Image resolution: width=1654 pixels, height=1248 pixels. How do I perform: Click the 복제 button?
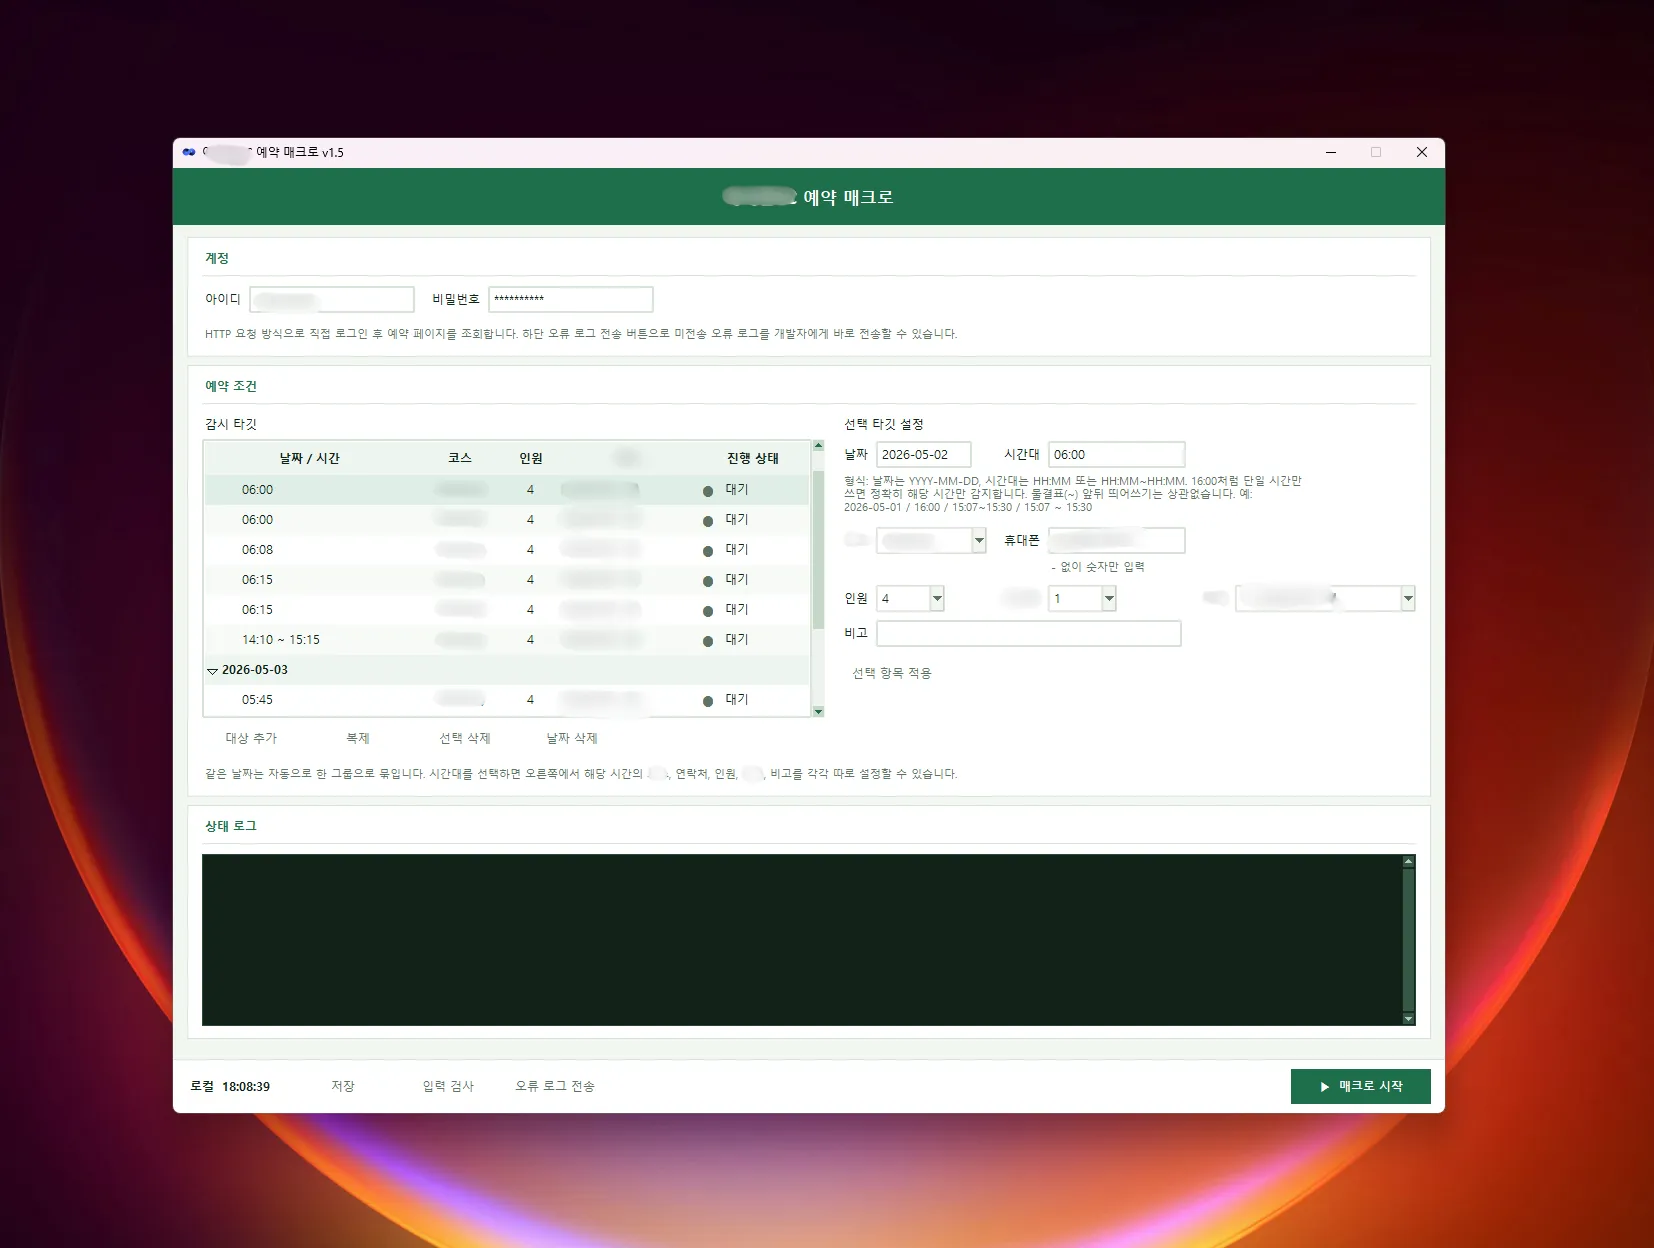[358, 738]
